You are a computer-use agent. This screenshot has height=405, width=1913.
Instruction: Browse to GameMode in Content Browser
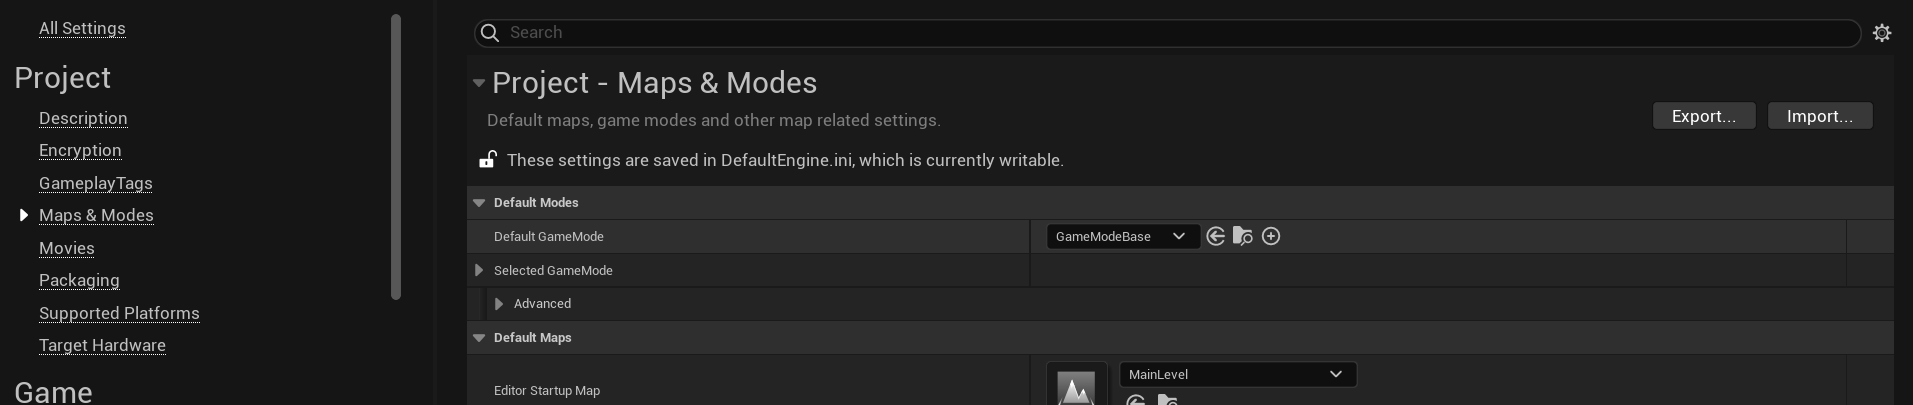pos(1243,236)
